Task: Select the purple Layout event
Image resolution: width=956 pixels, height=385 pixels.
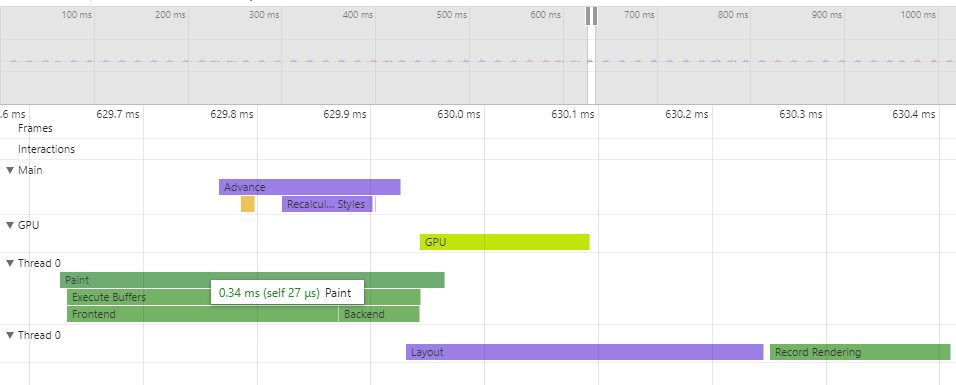Action: tap(585, 352)
